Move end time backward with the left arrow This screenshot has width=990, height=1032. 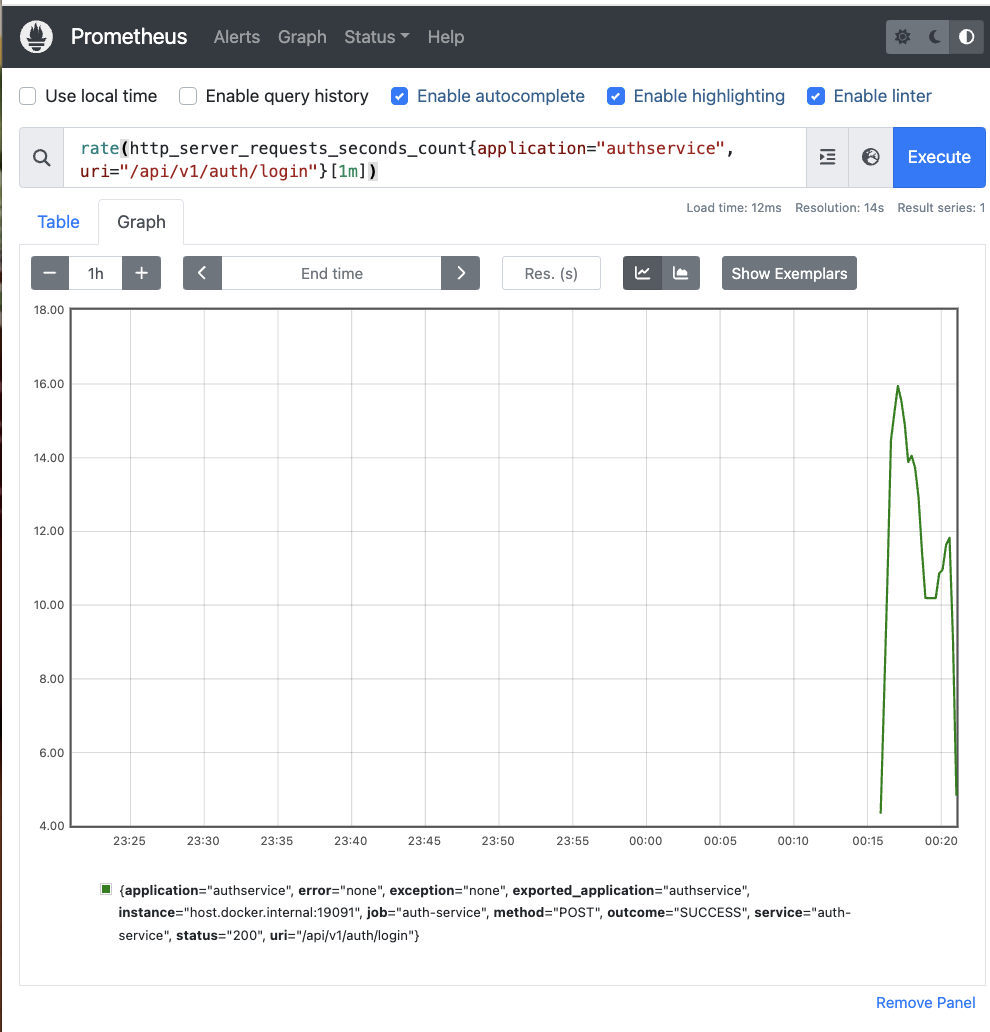click(x=202, y=273)
